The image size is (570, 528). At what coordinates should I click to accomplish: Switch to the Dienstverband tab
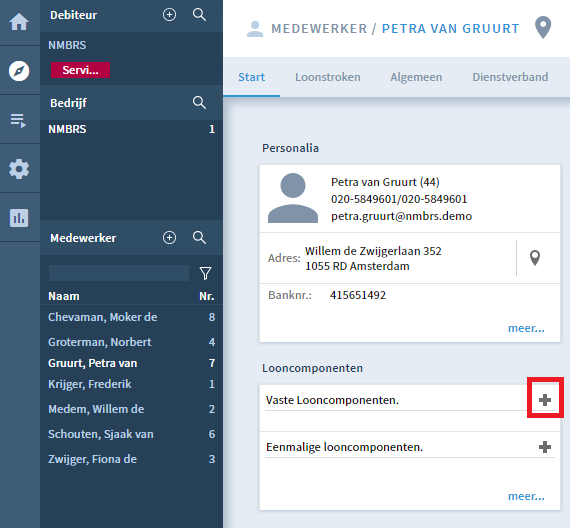[510, 77]
